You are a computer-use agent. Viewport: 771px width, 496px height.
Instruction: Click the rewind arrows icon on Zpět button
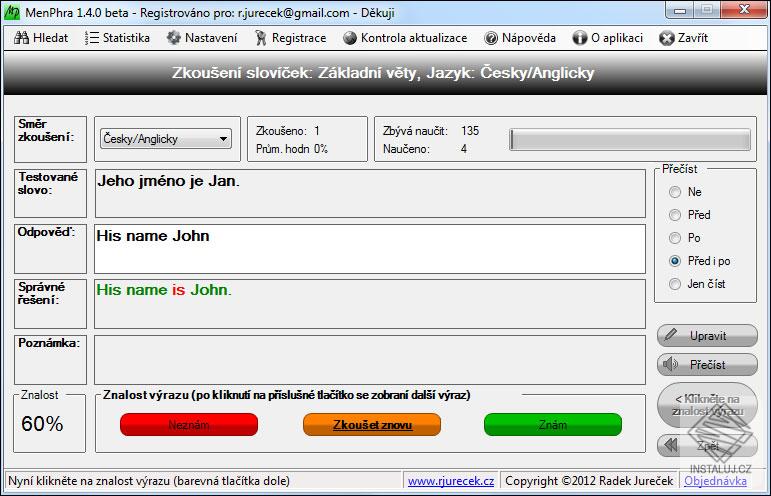tap(671, 445)
